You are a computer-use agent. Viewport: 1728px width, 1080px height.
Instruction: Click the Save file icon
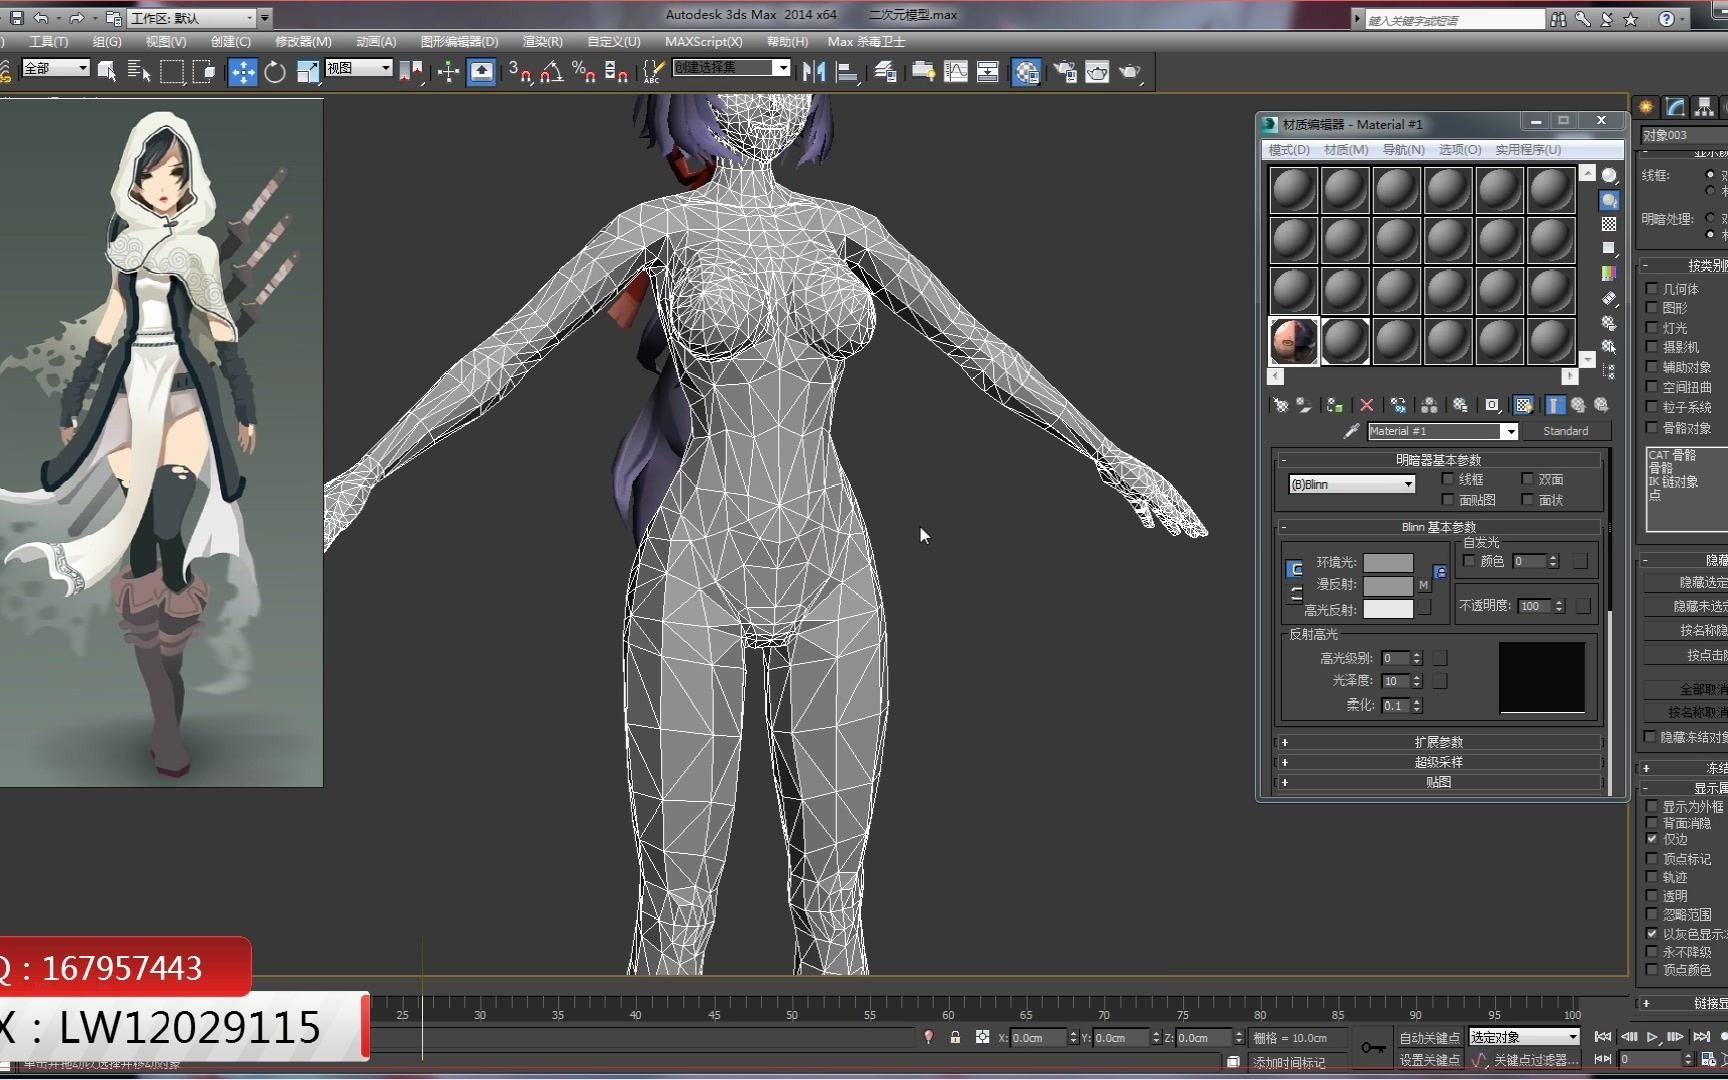pyautogui.click(x=16, y=18)
